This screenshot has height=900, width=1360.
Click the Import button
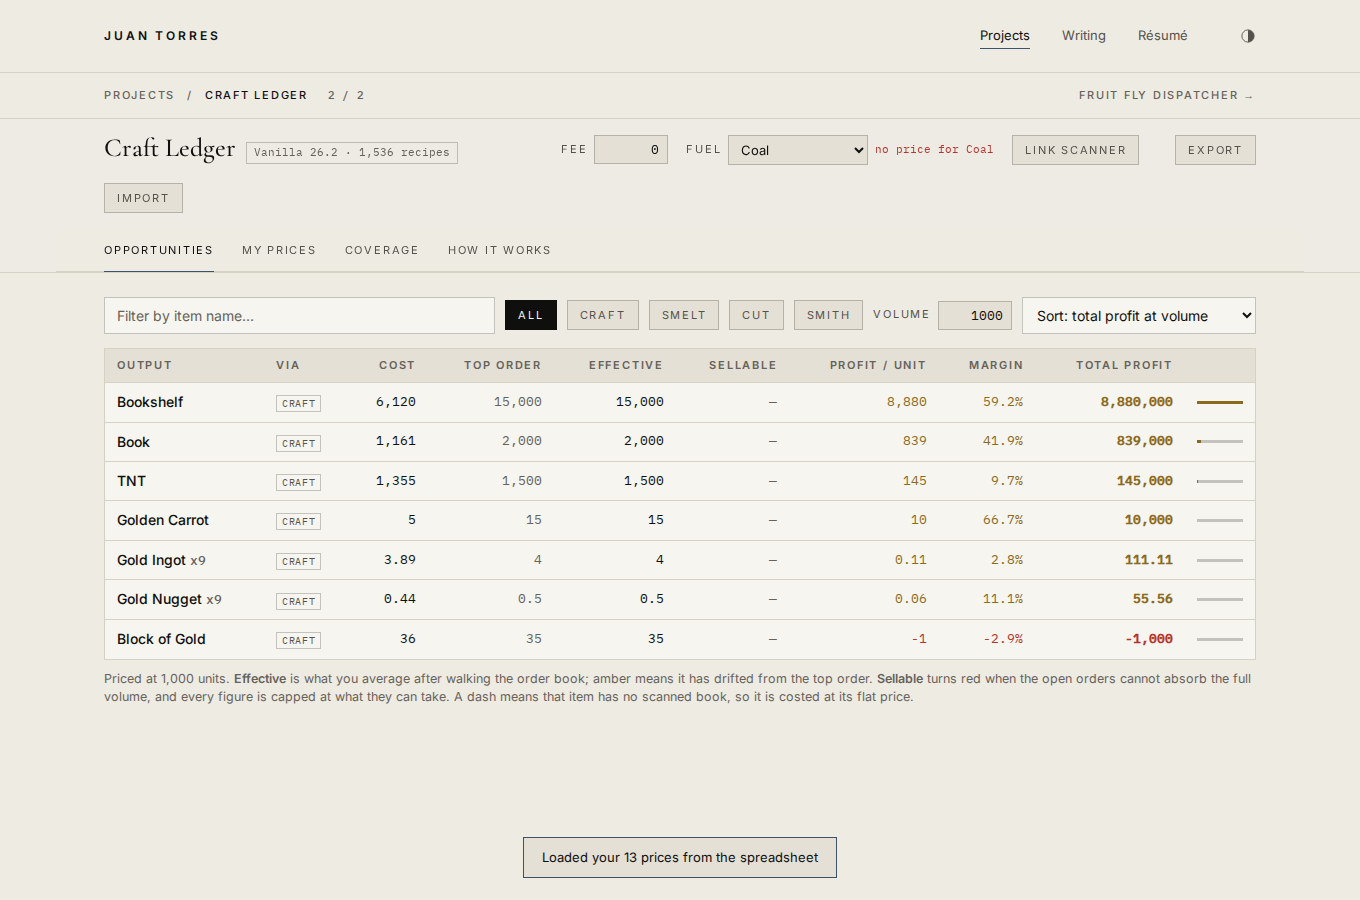tap(143, 198)
